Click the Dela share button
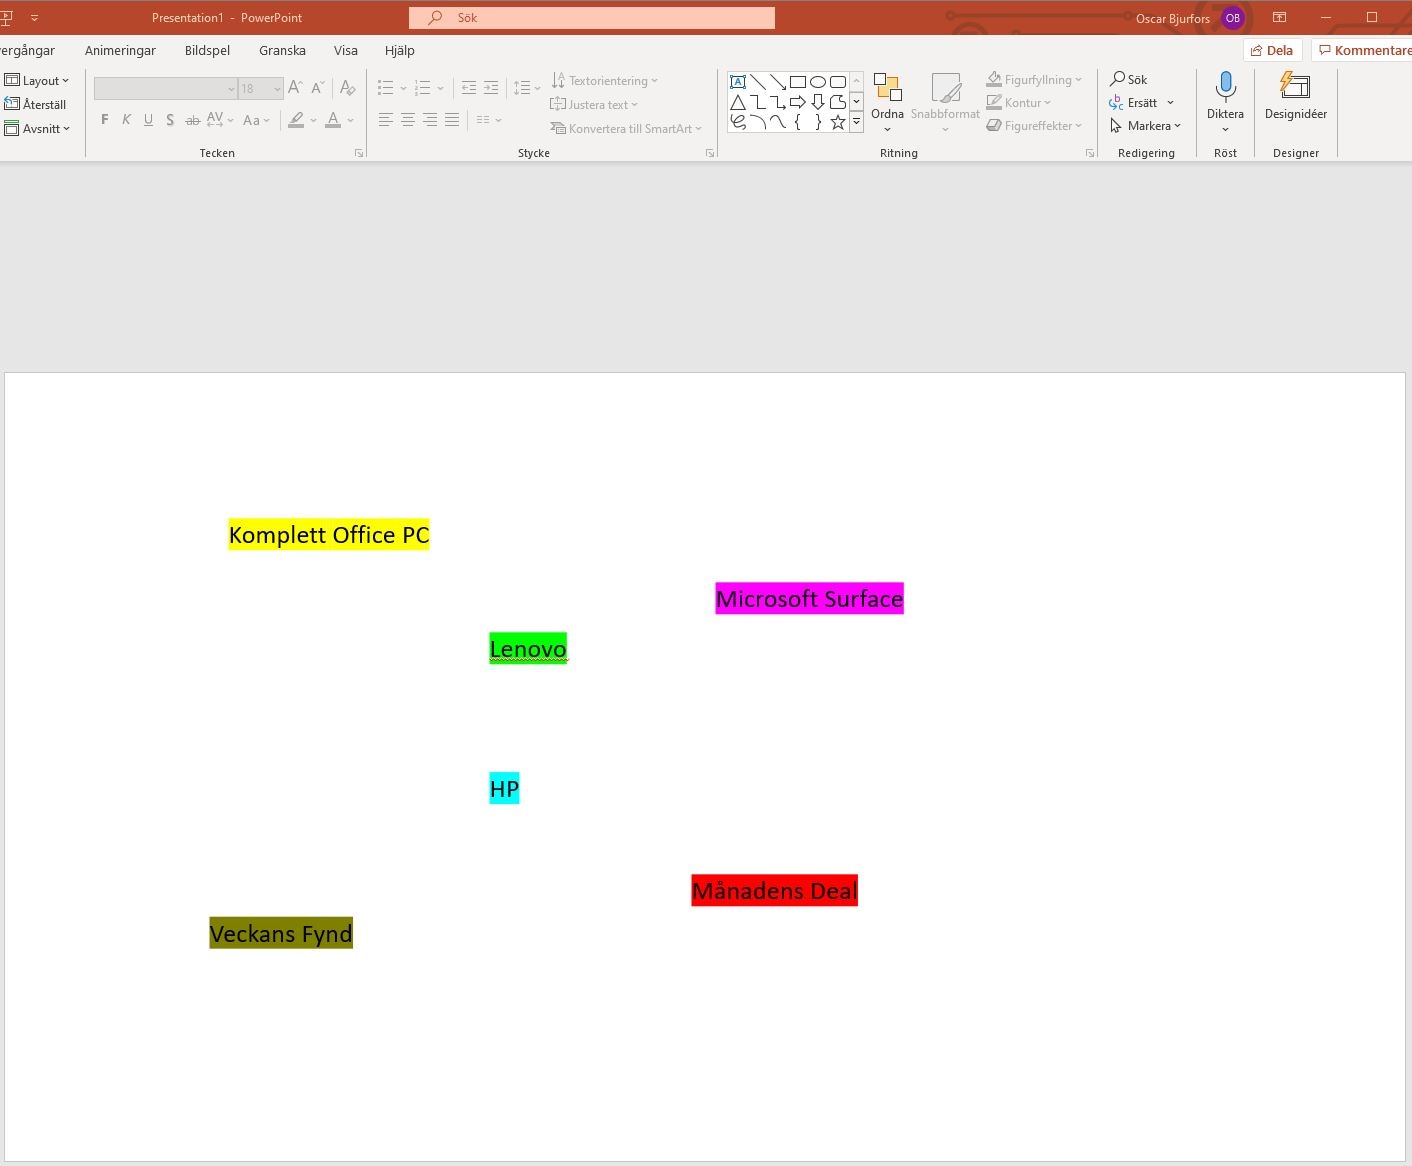The image size is (1412, 1166). click(1272, 50)
